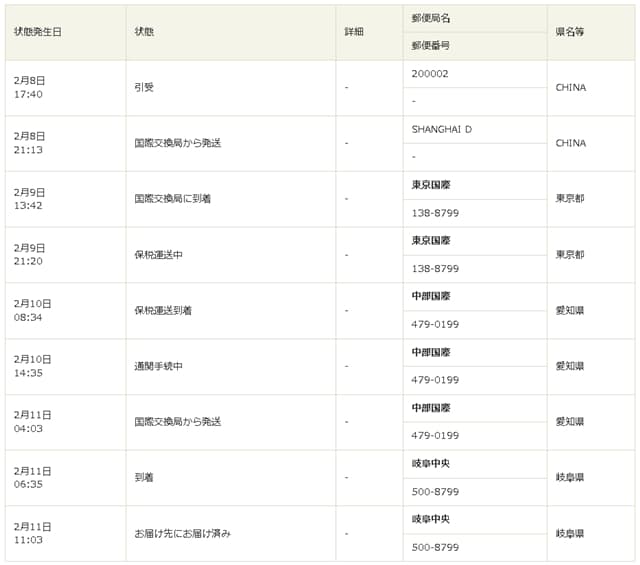
Task: Select the 2月8日 17:40 date cell
Action: (66, 88)
